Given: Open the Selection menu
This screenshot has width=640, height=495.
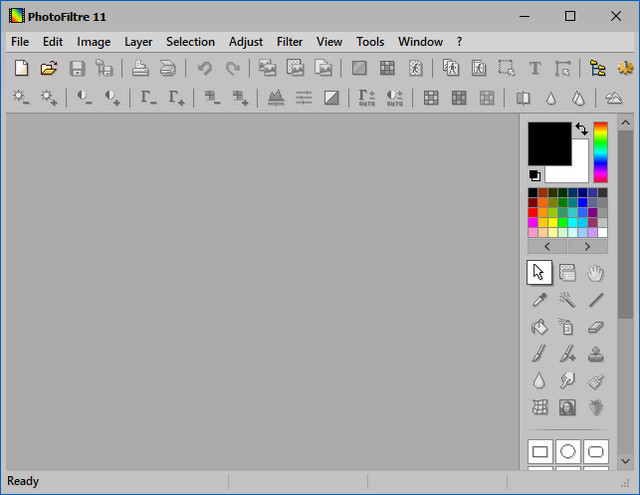Looking at the screenshot, I should 190,42.
